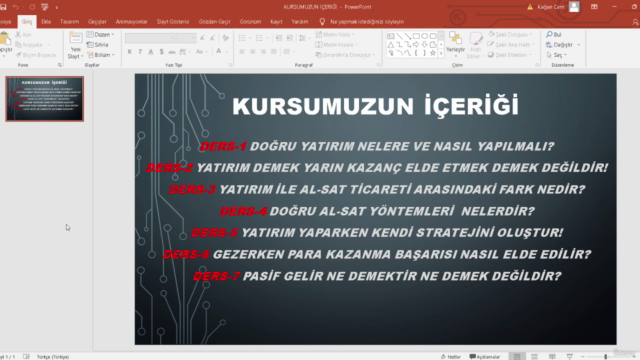The width and height of the screenshot is (640, 360).
Task: Open the change case (Aa) dropdown
Action: tap(201, 51)
